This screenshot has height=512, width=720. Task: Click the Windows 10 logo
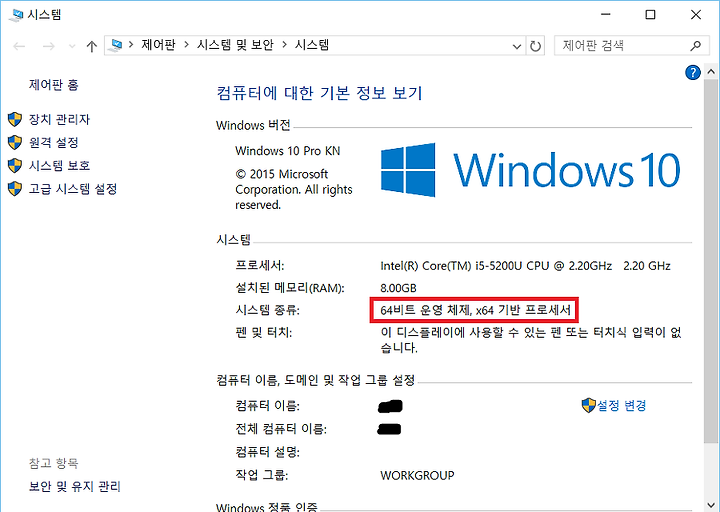click(530, 170)
